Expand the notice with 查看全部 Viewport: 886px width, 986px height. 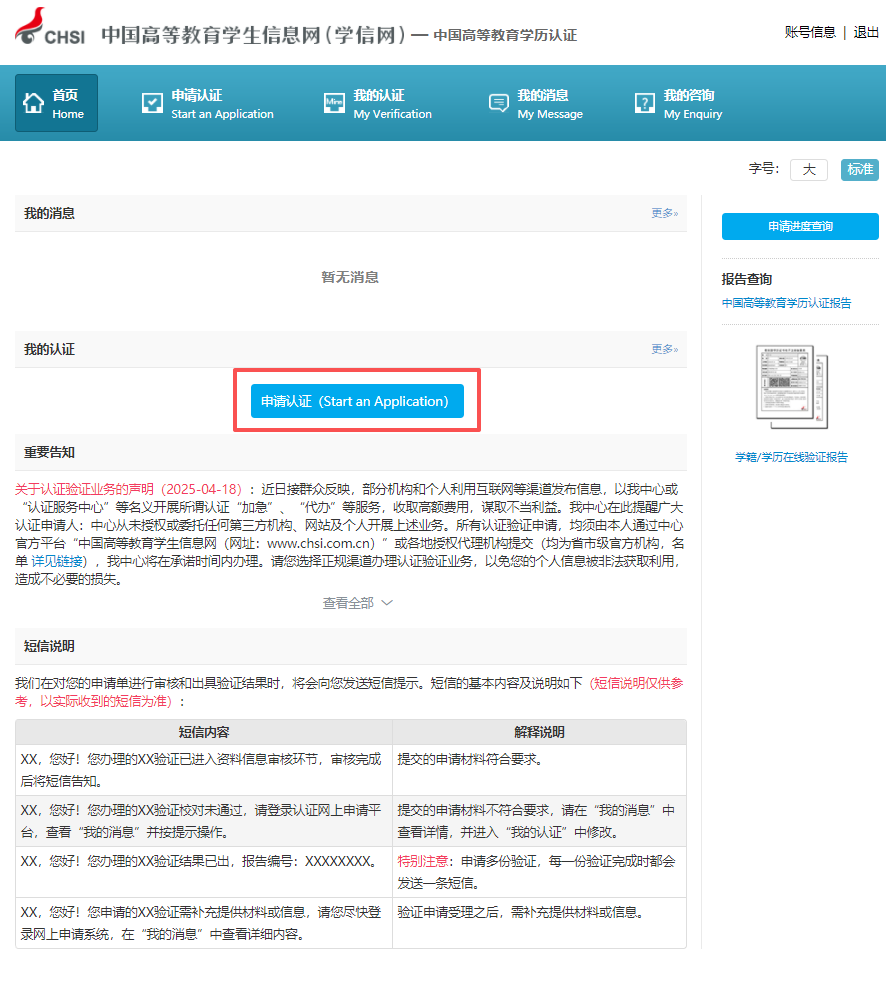point(357,603)
